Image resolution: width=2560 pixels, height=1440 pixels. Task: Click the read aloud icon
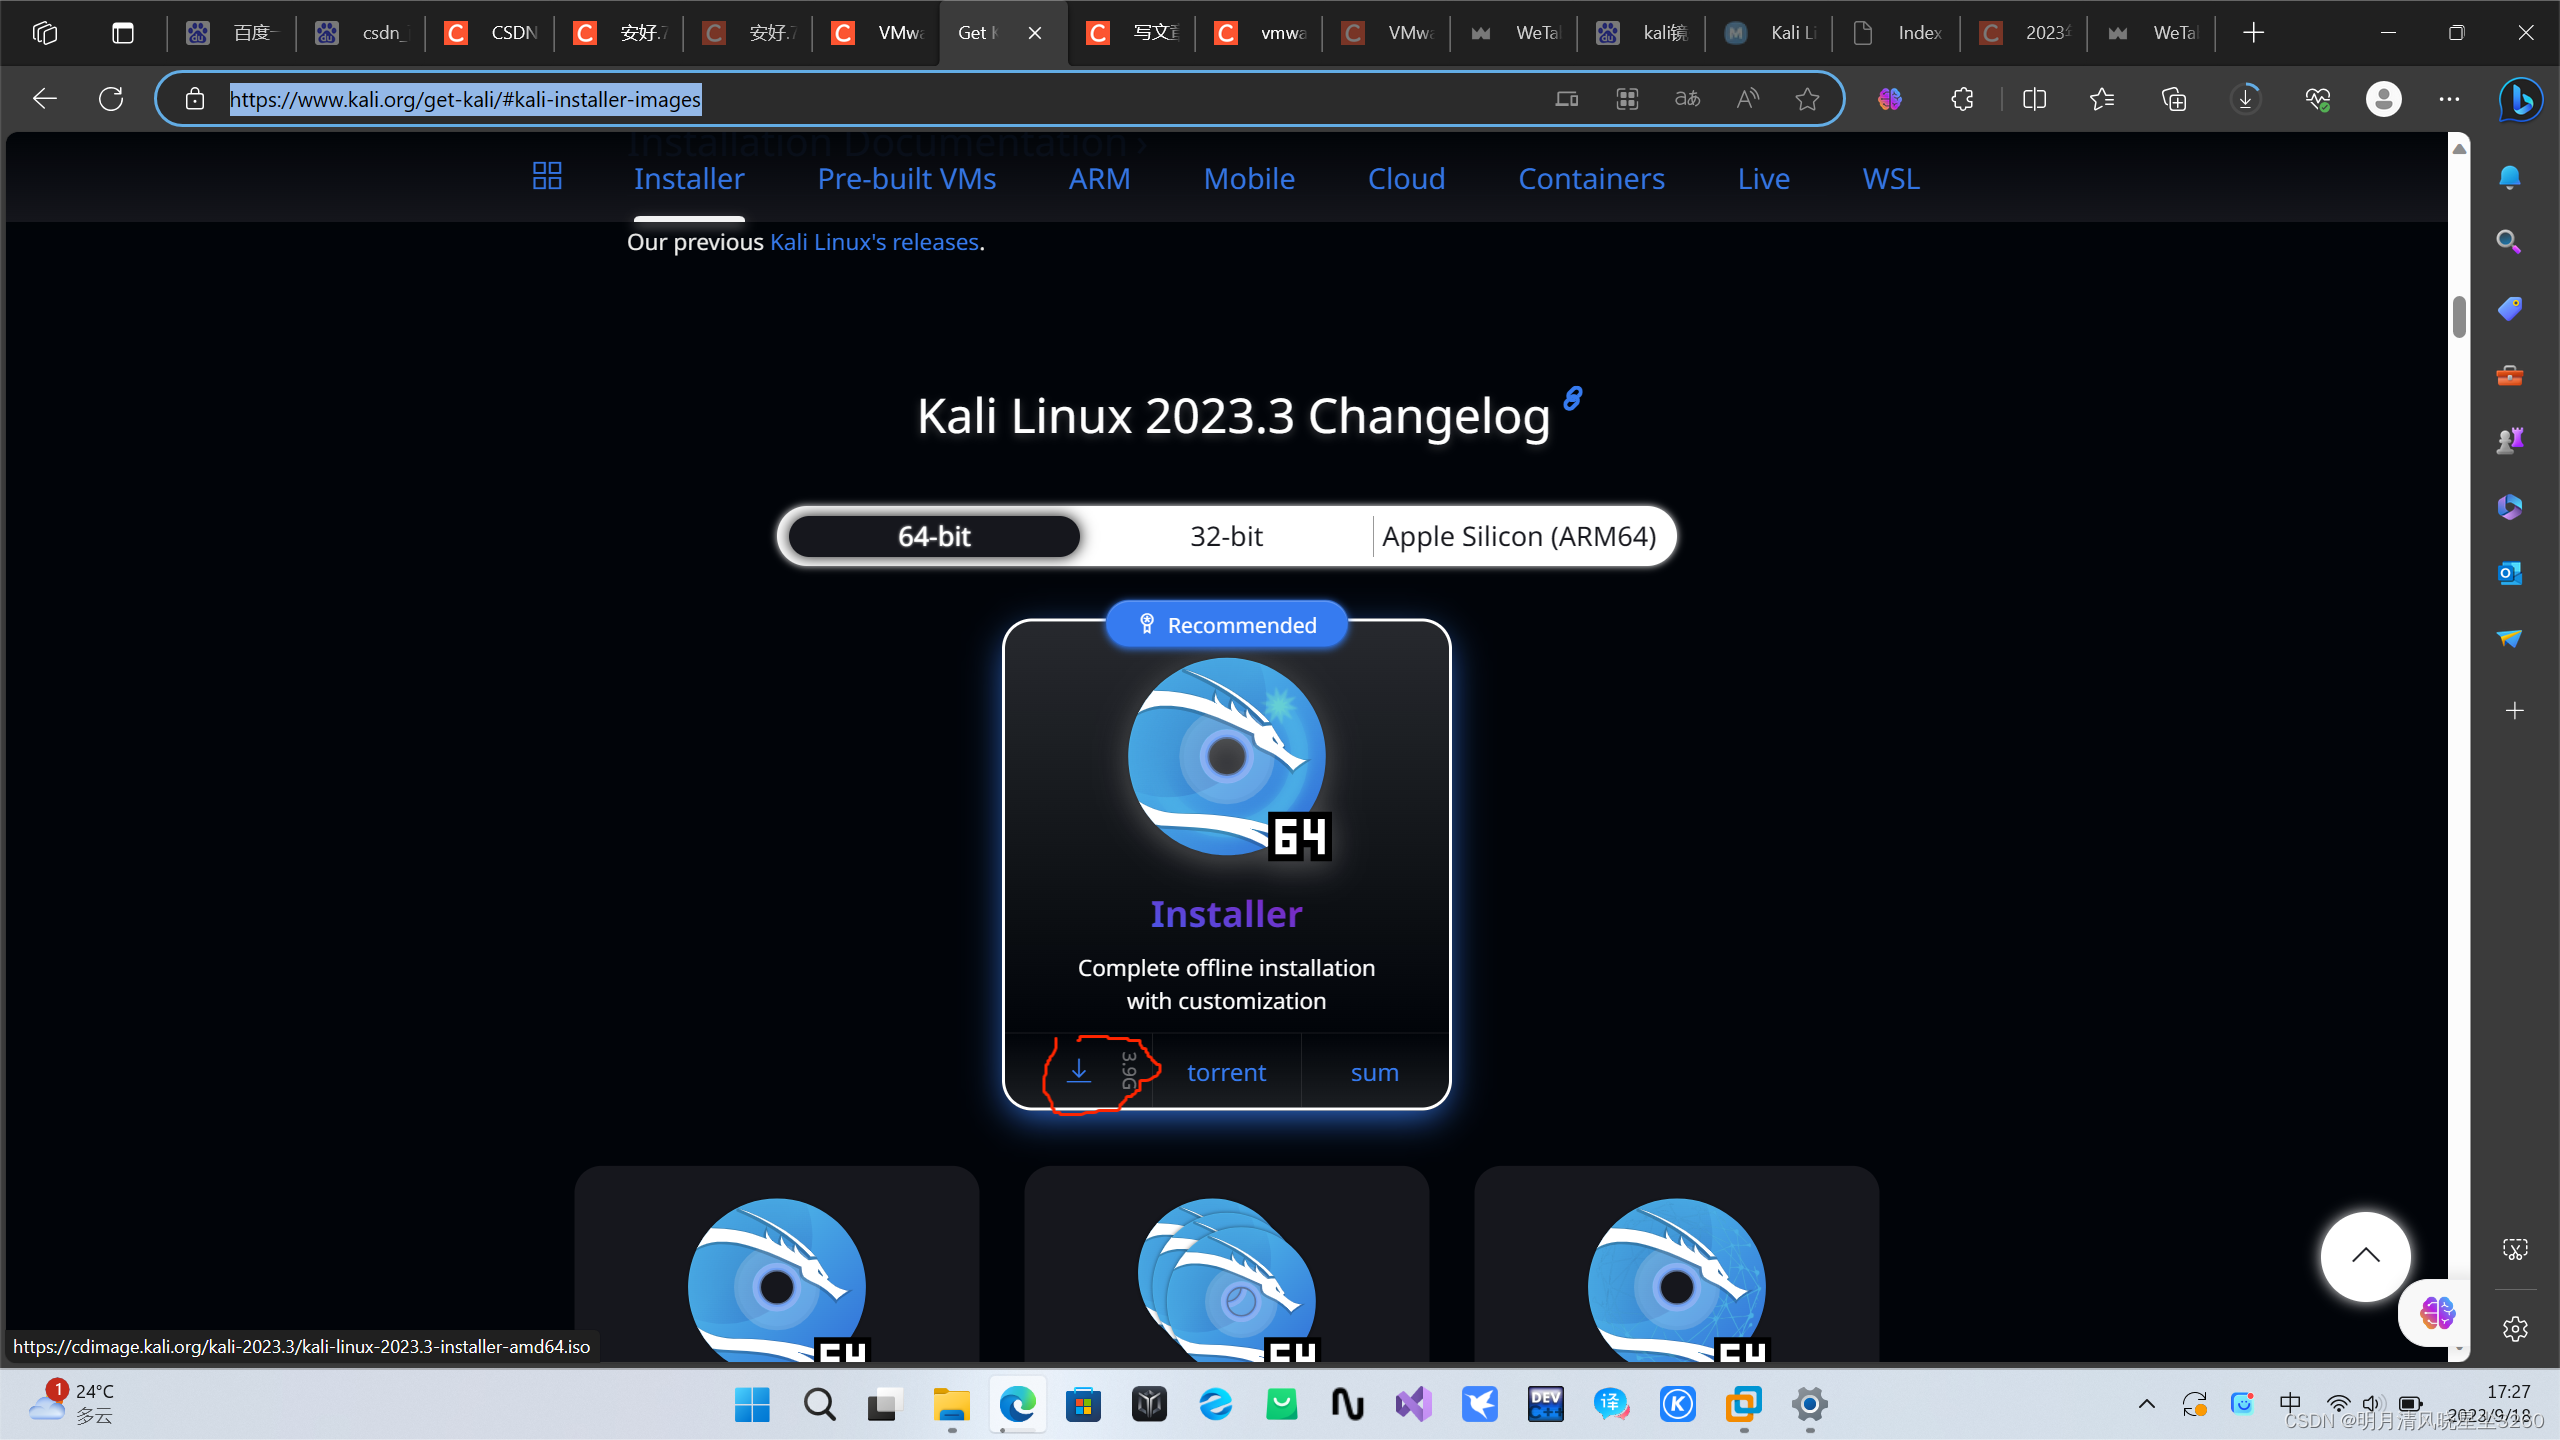pyautogui.click(x=1747, y=98)
